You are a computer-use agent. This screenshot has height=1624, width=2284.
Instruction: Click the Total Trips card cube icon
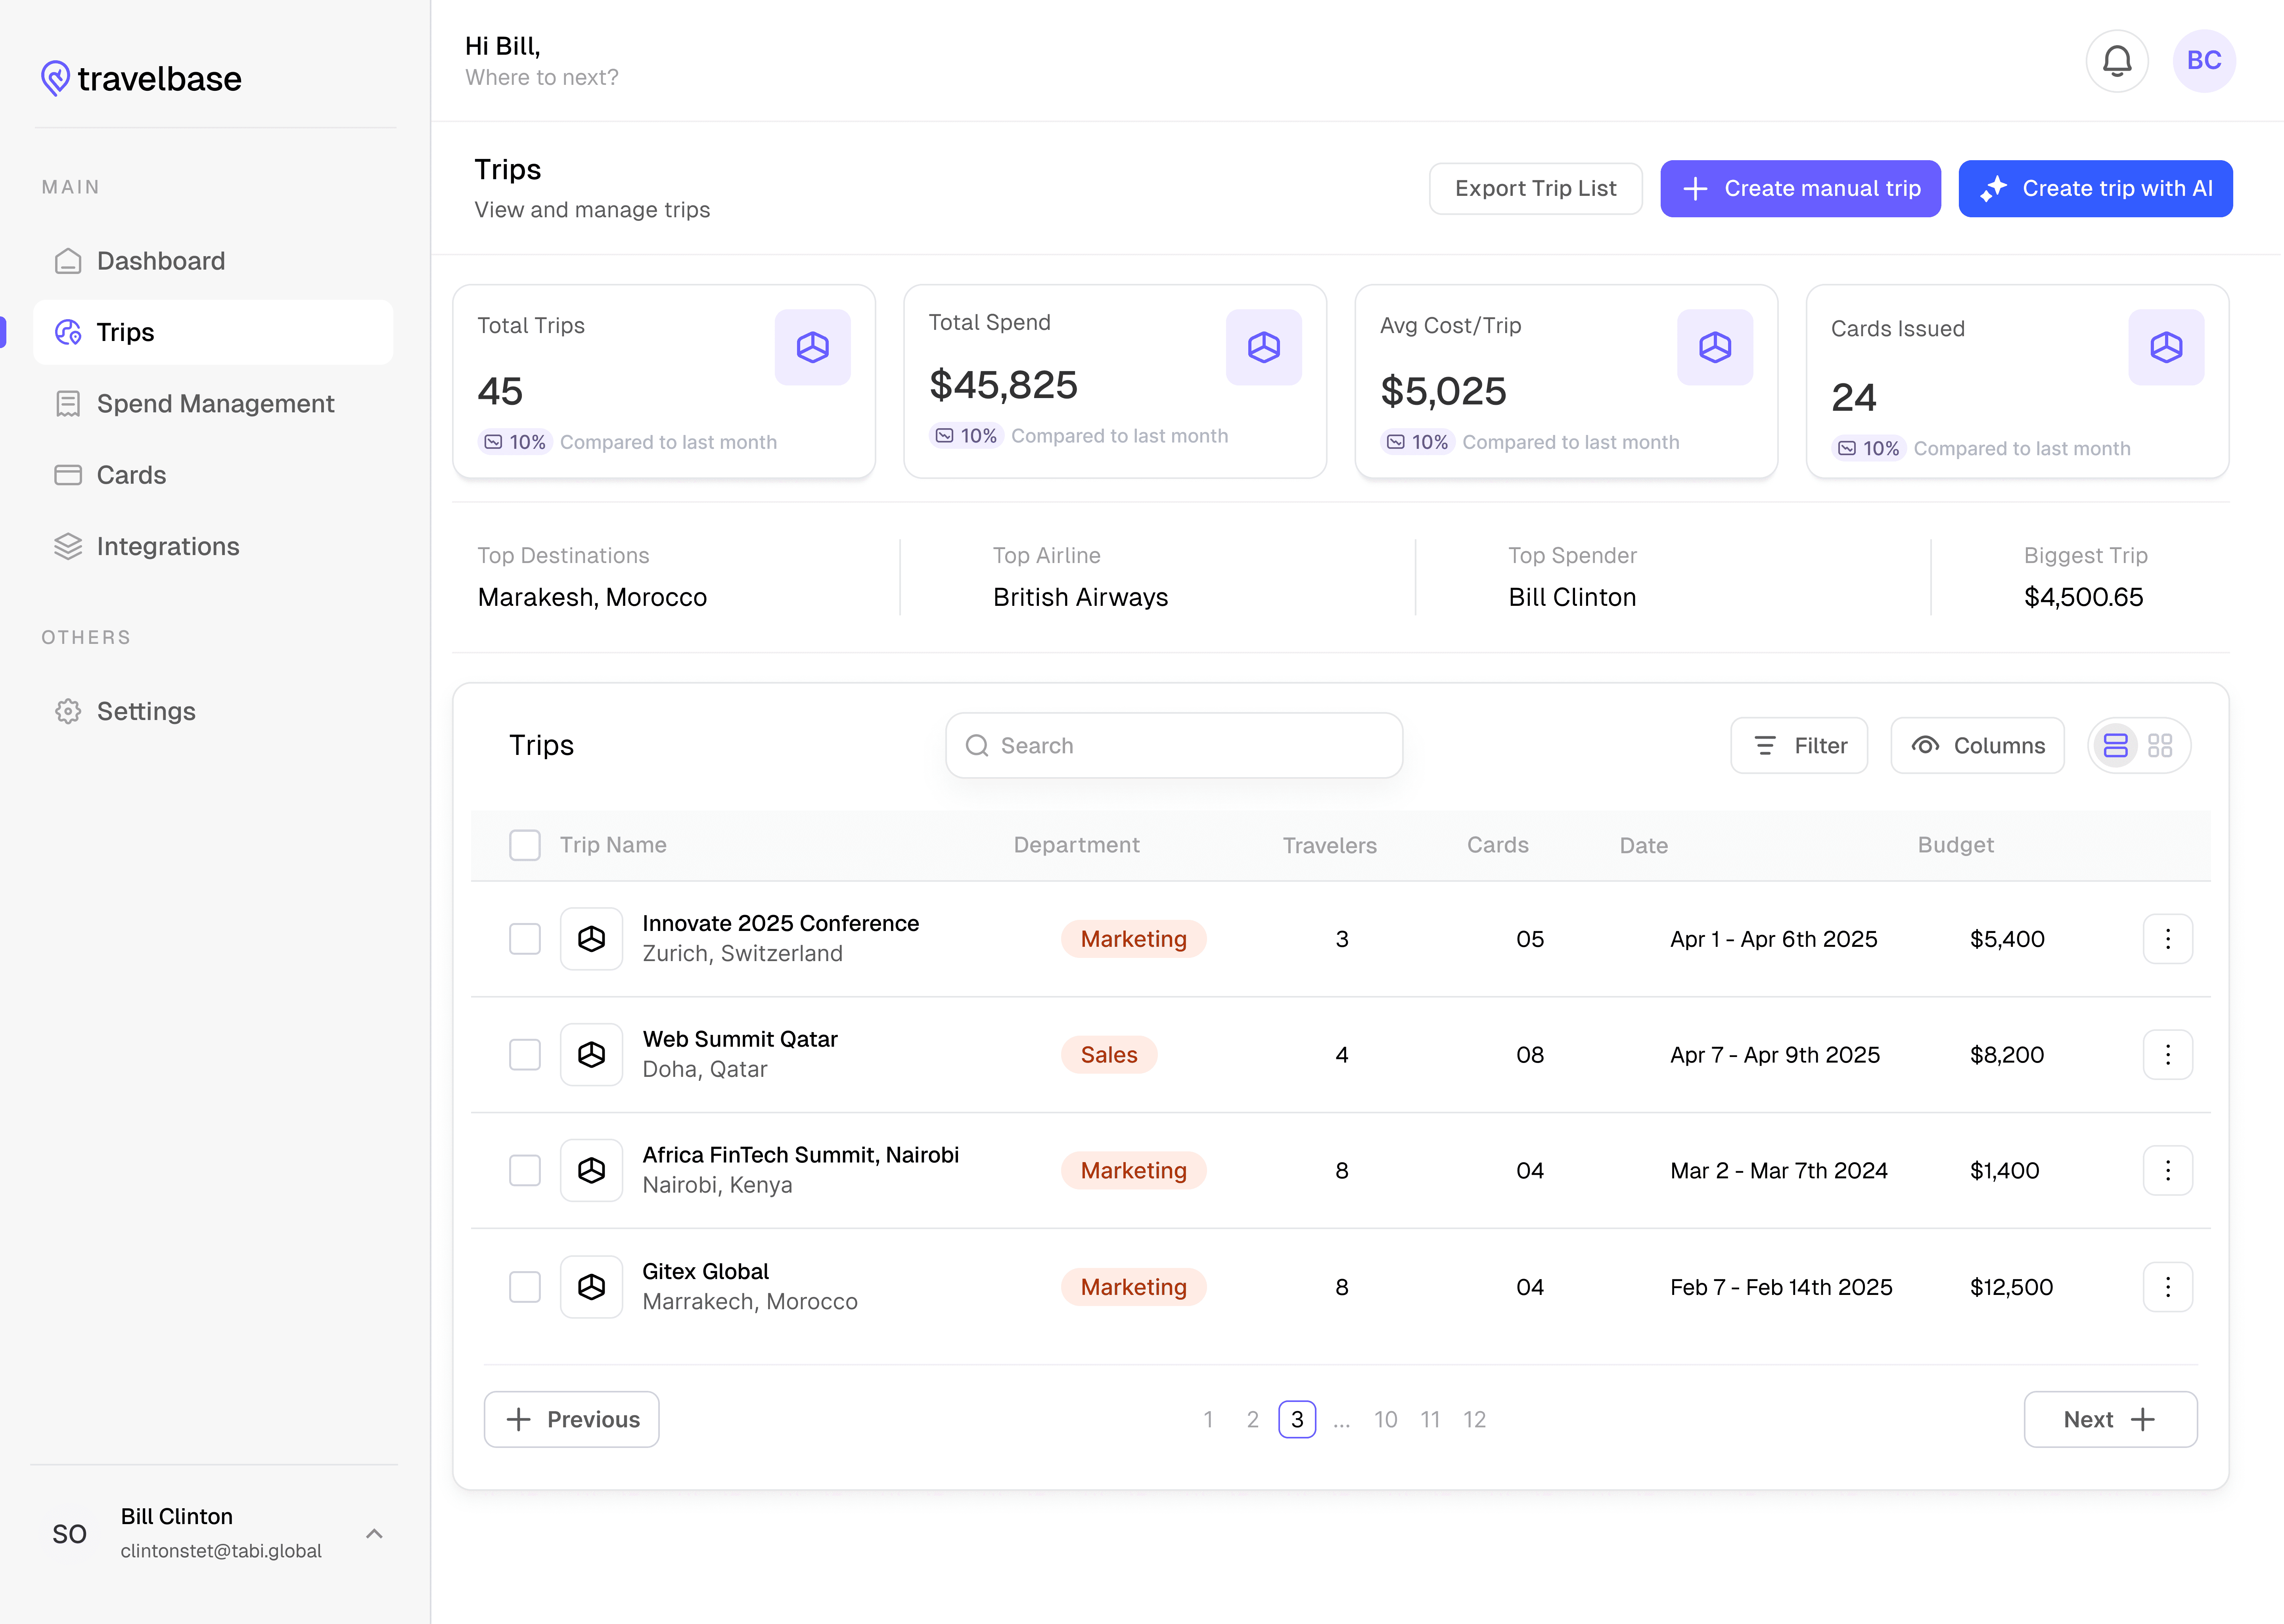tap(812, 347)
